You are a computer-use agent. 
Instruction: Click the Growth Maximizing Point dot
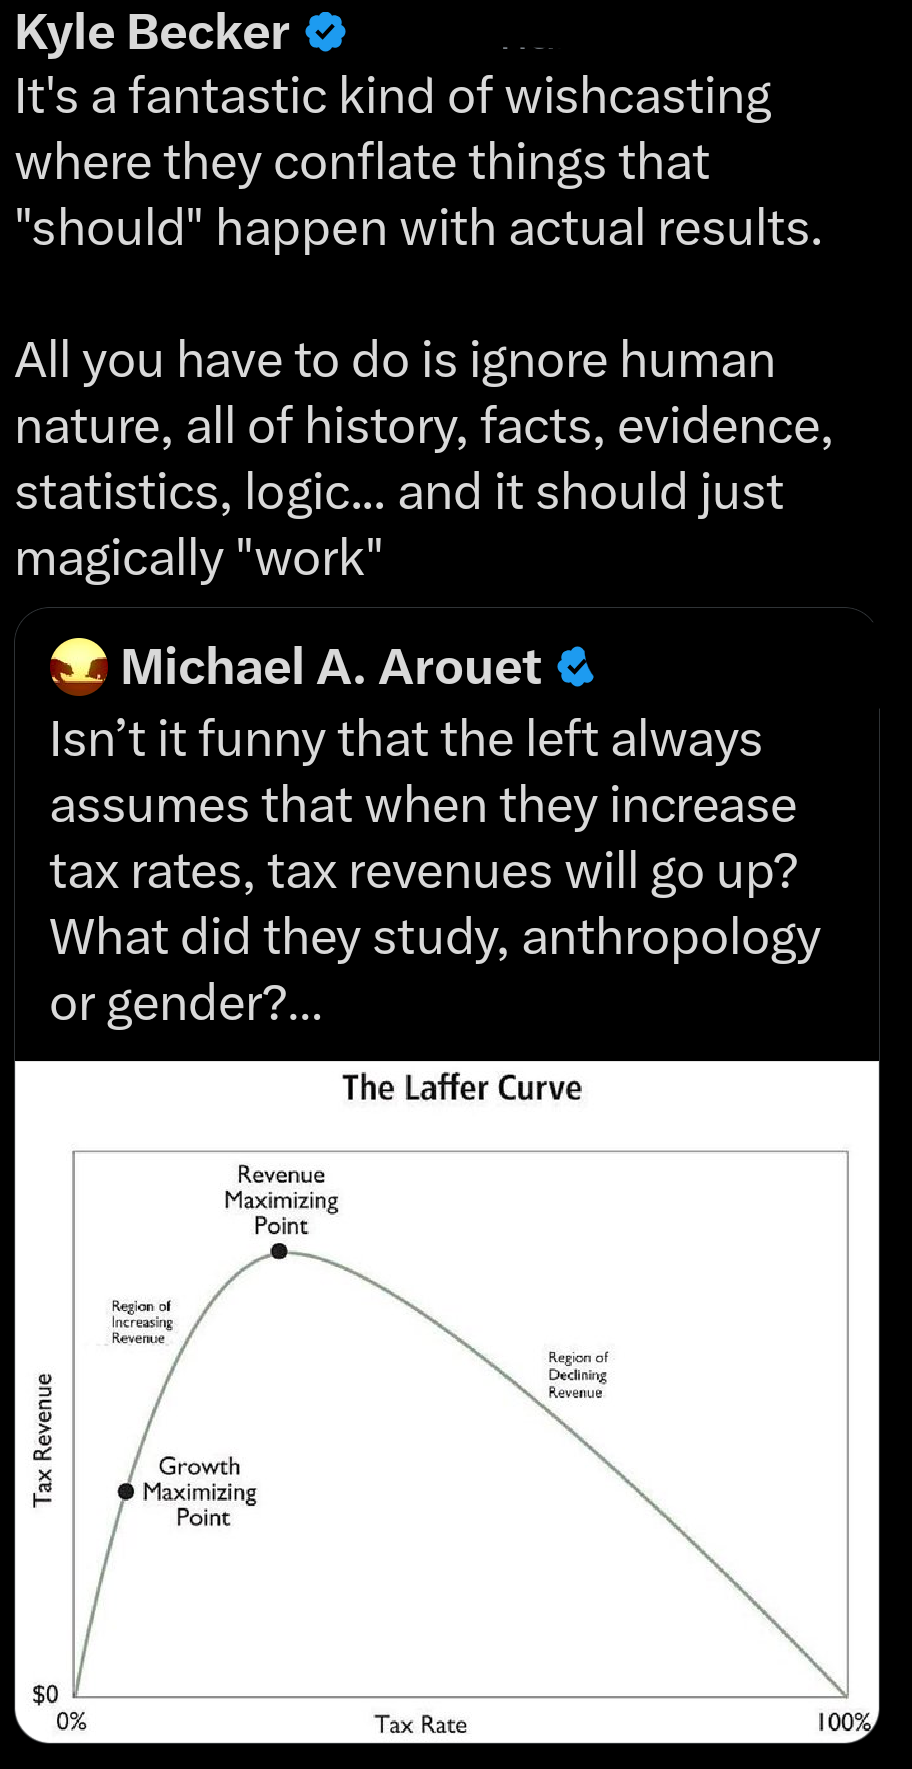(x=125, y=1491)
